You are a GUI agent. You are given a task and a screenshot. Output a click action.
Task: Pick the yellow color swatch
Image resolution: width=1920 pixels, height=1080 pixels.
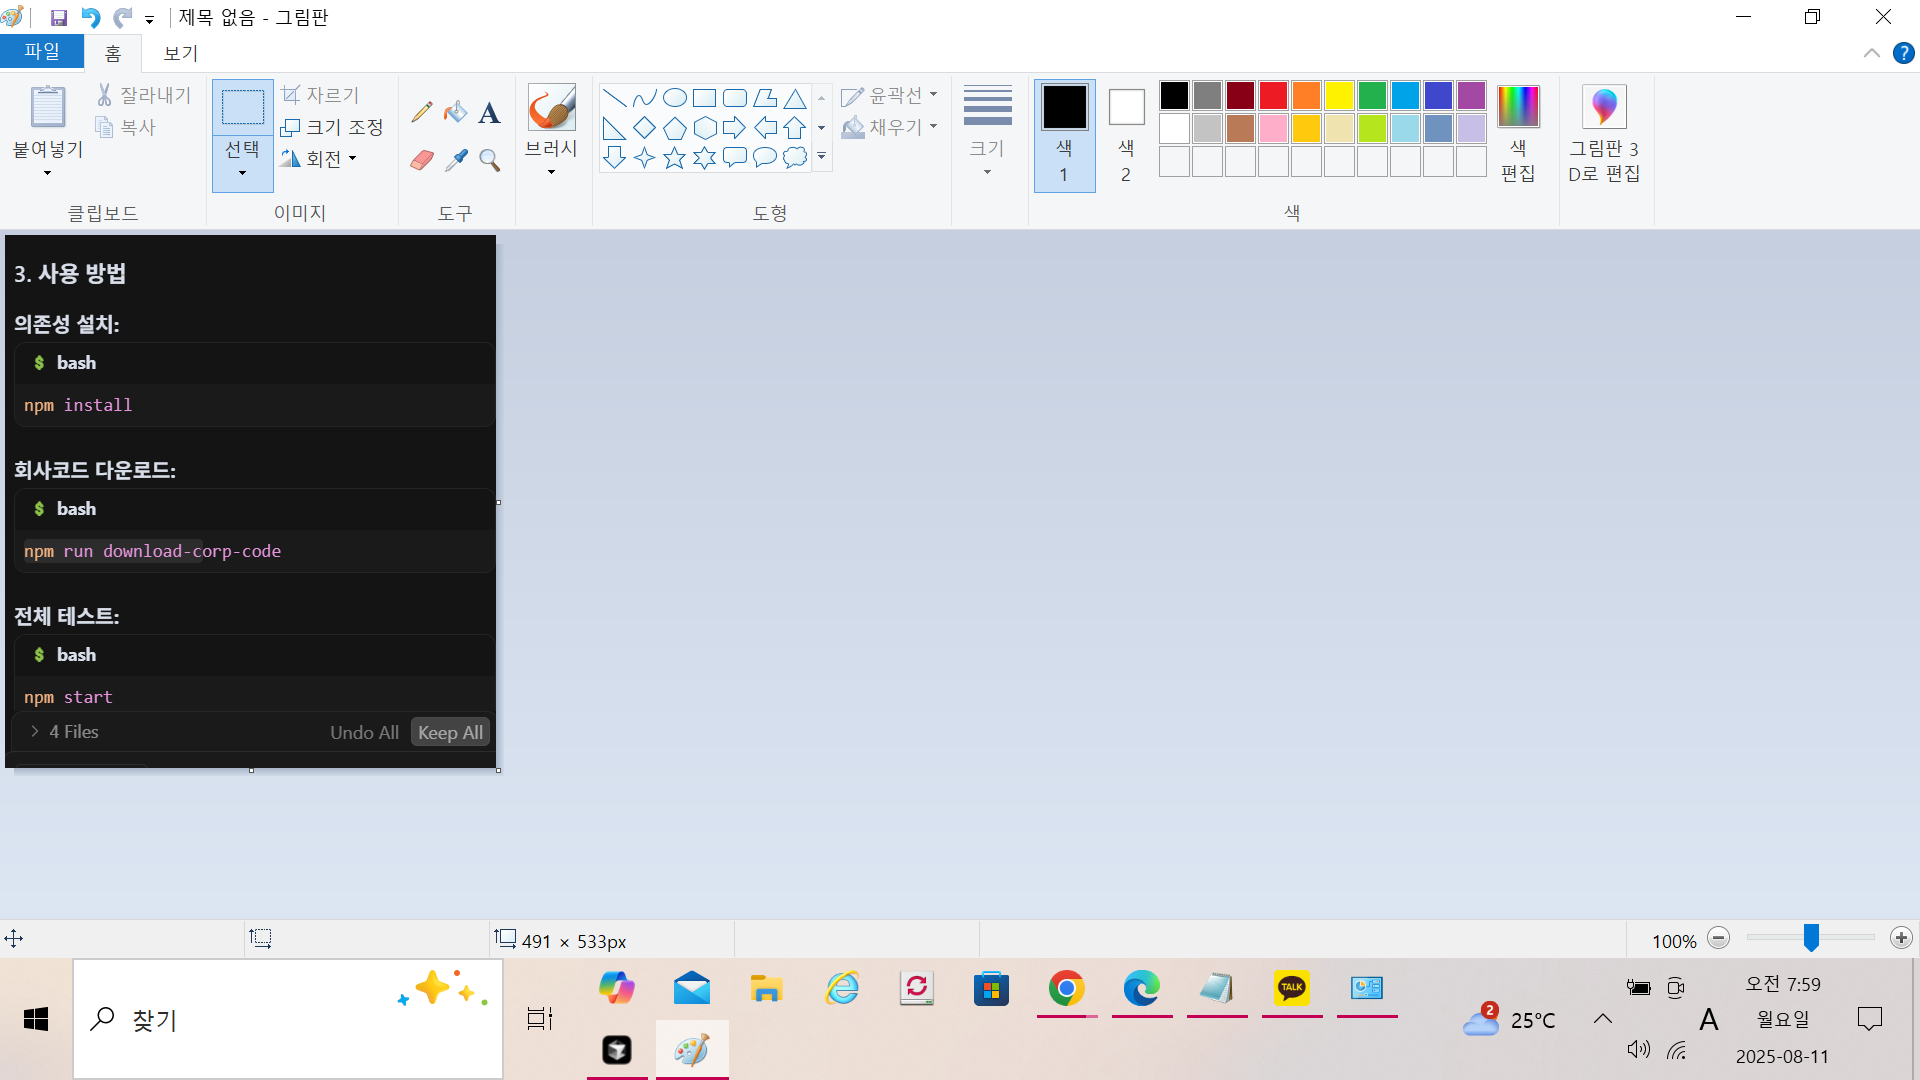click(x=1339, y=96)
